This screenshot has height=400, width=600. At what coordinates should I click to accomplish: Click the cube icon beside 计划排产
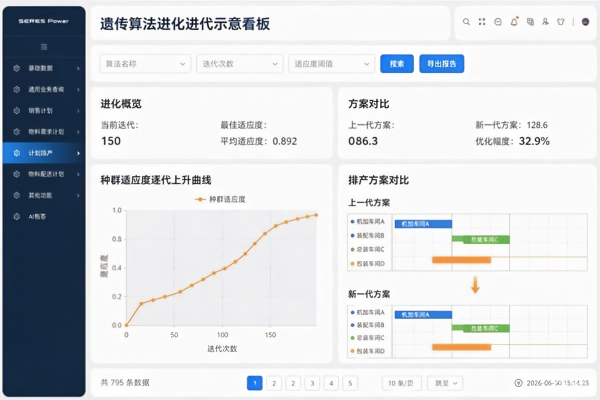click(x=16, y=153)
